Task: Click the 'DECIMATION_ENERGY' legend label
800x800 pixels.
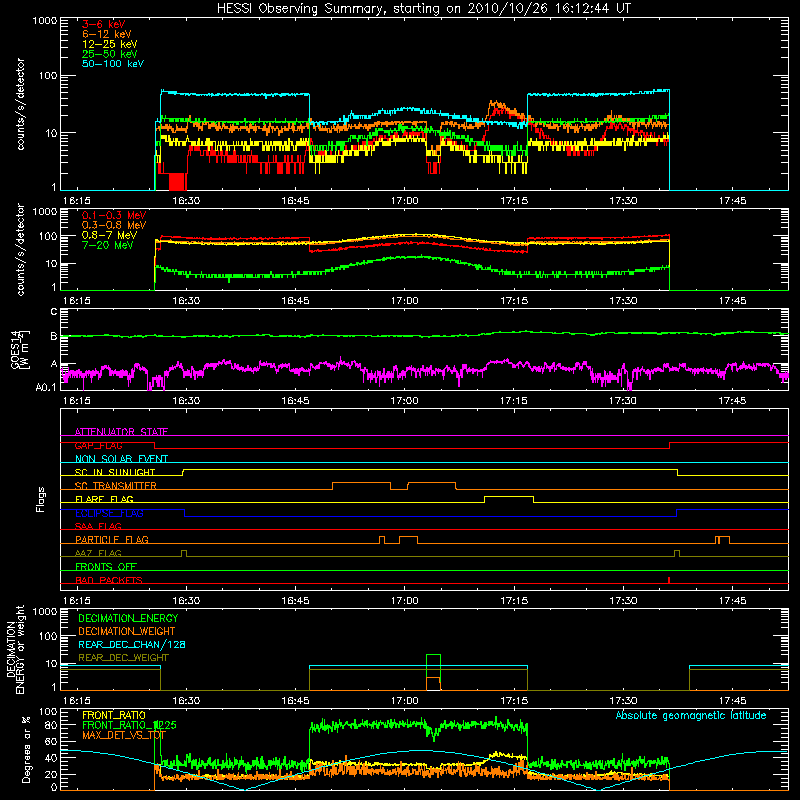Action: click(128, 618)
